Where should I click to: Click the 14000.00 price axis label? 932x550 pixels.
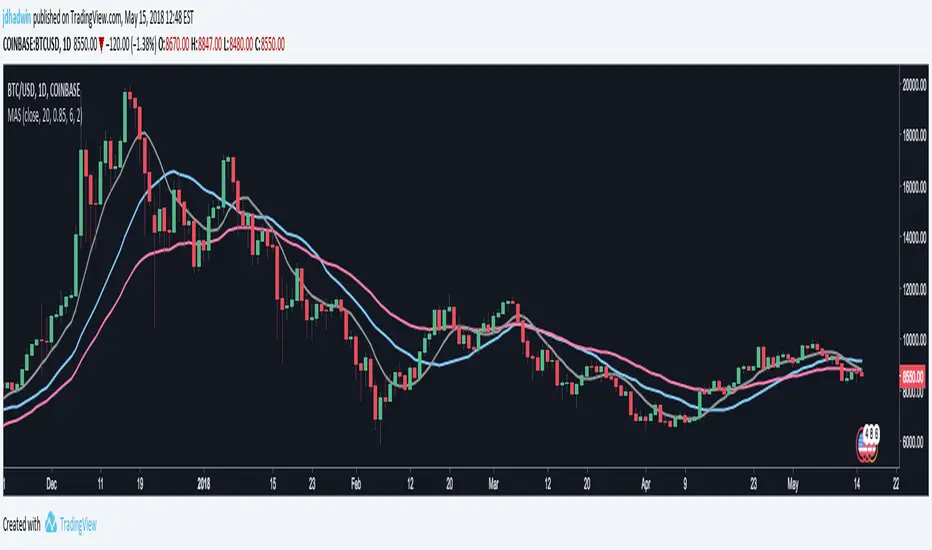click(x=913, y=238)
